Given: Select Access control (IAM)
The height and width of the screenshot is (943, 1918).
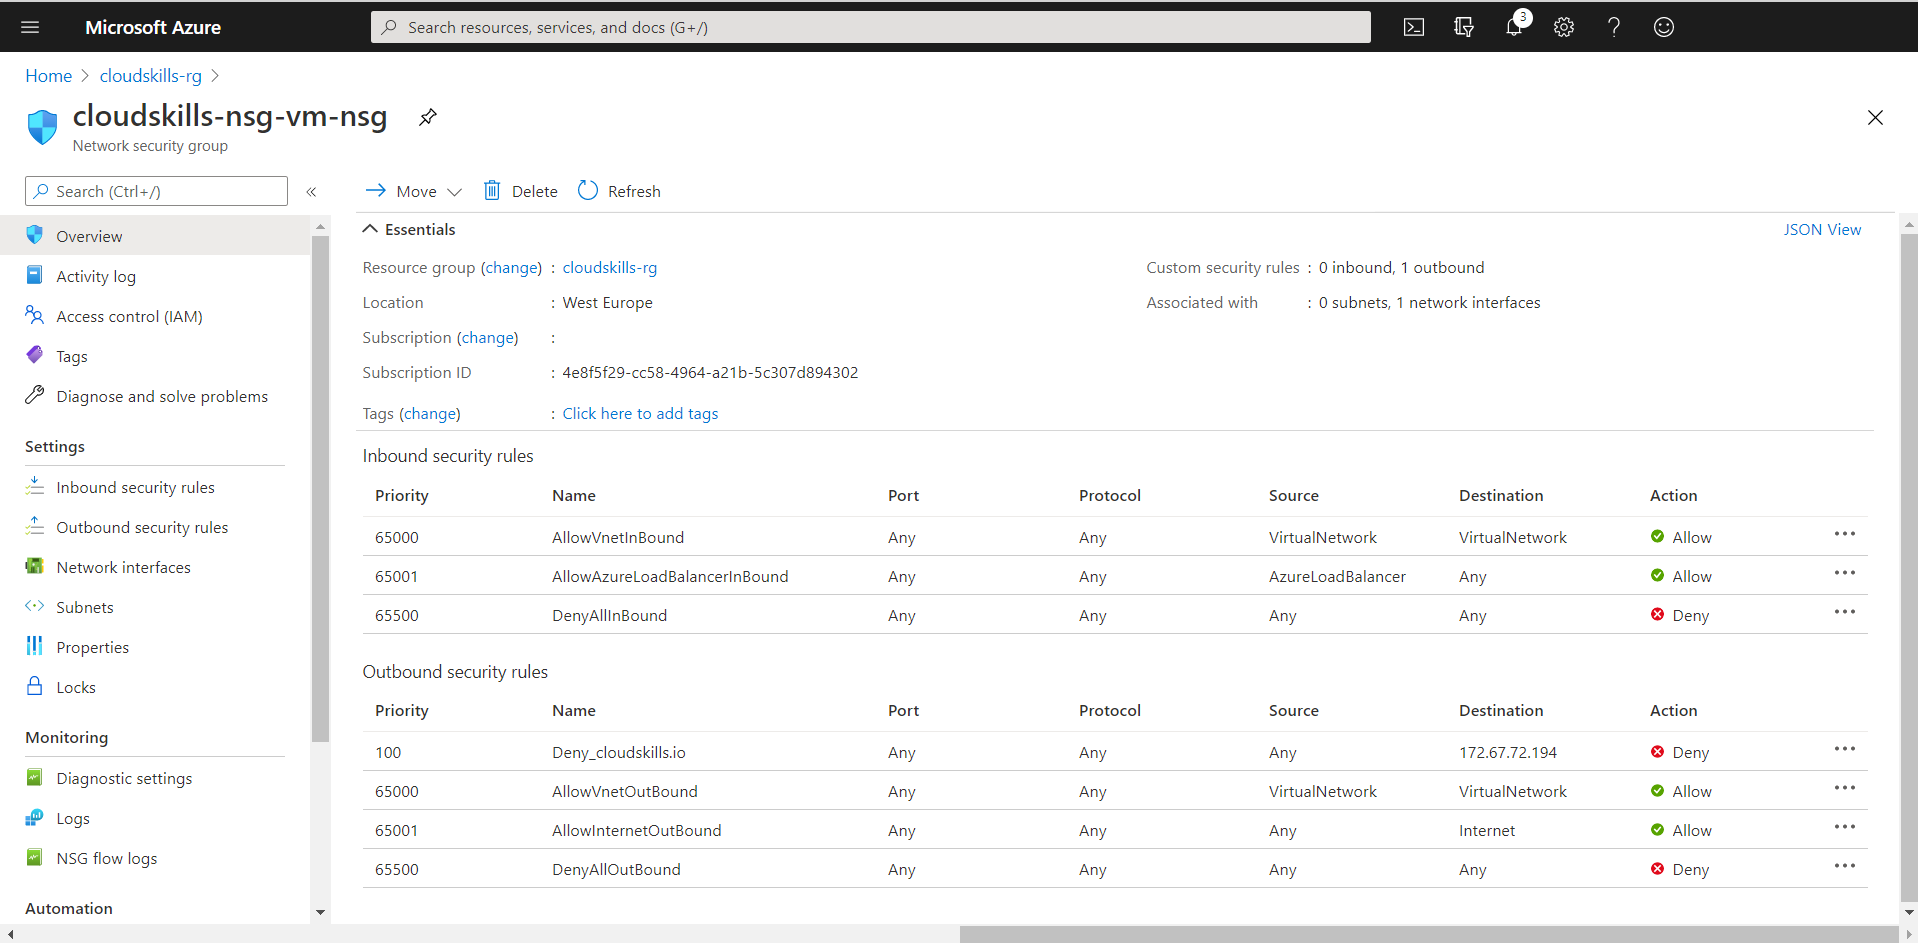Looking at the screenshot, I should [129, 316].
